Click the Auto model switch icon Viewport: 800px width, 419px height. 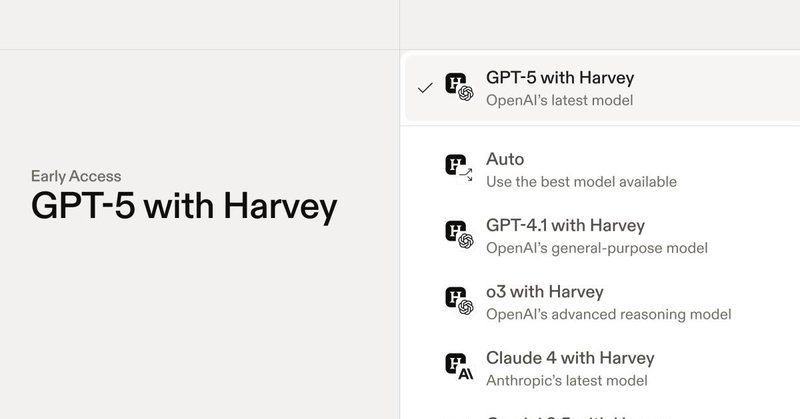tap(458, 169)
